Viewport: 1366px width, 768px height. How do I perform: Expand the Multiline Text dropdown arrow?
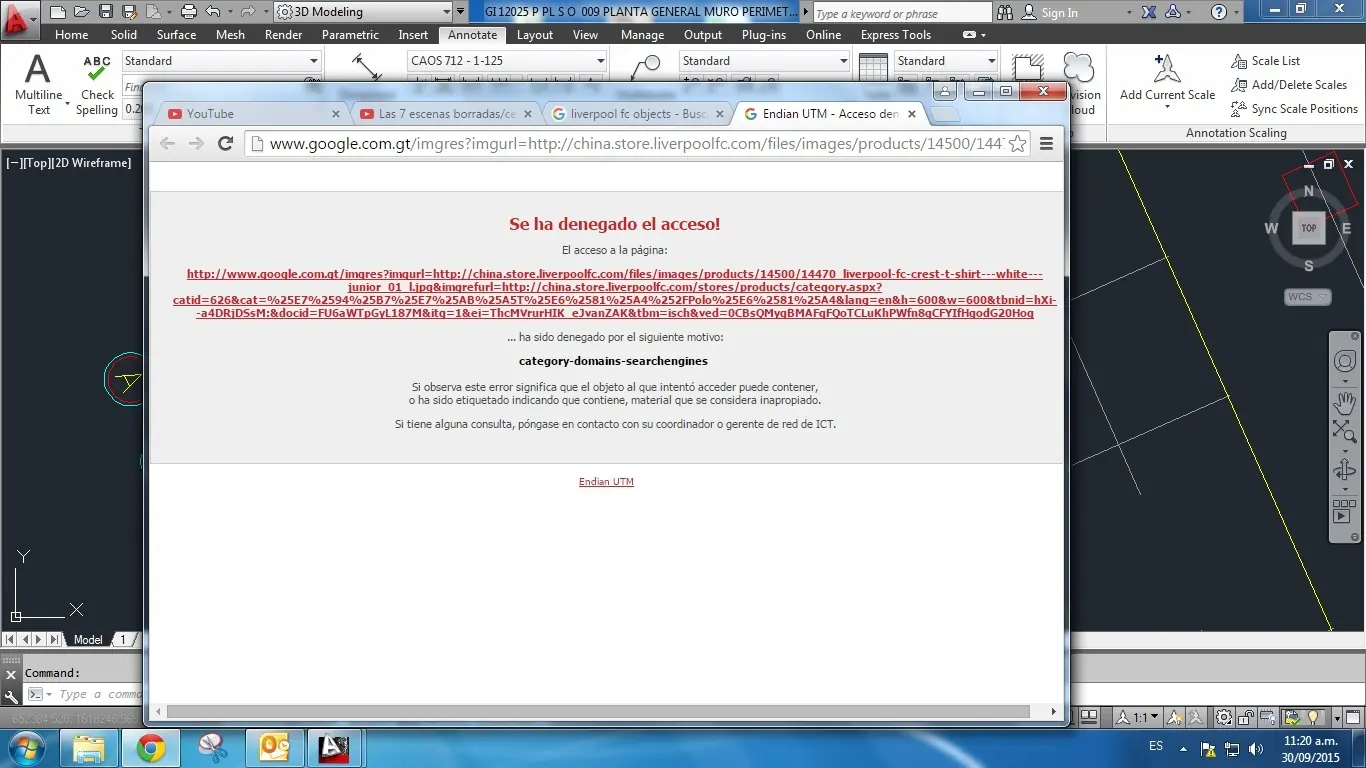68,104
